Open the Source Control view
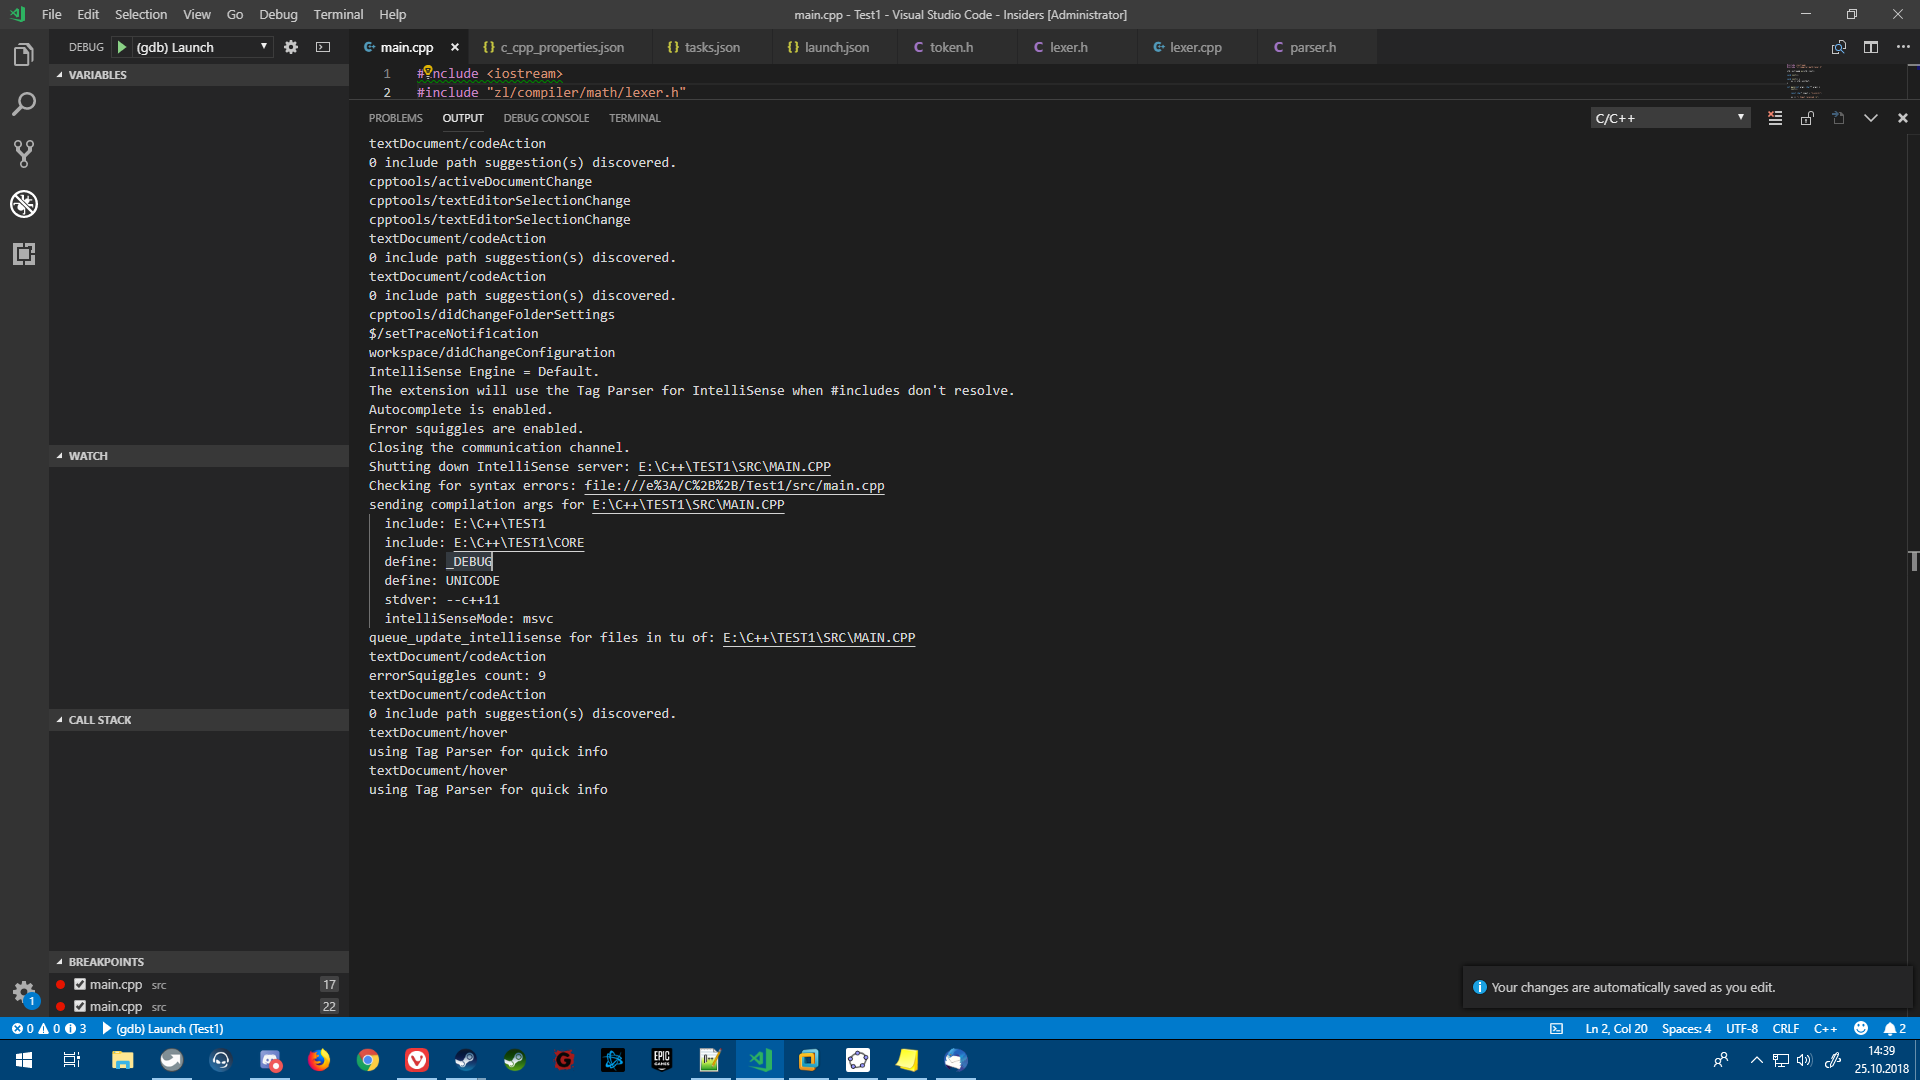This screenshot has height=1080, width=1920. coord(24,153)
